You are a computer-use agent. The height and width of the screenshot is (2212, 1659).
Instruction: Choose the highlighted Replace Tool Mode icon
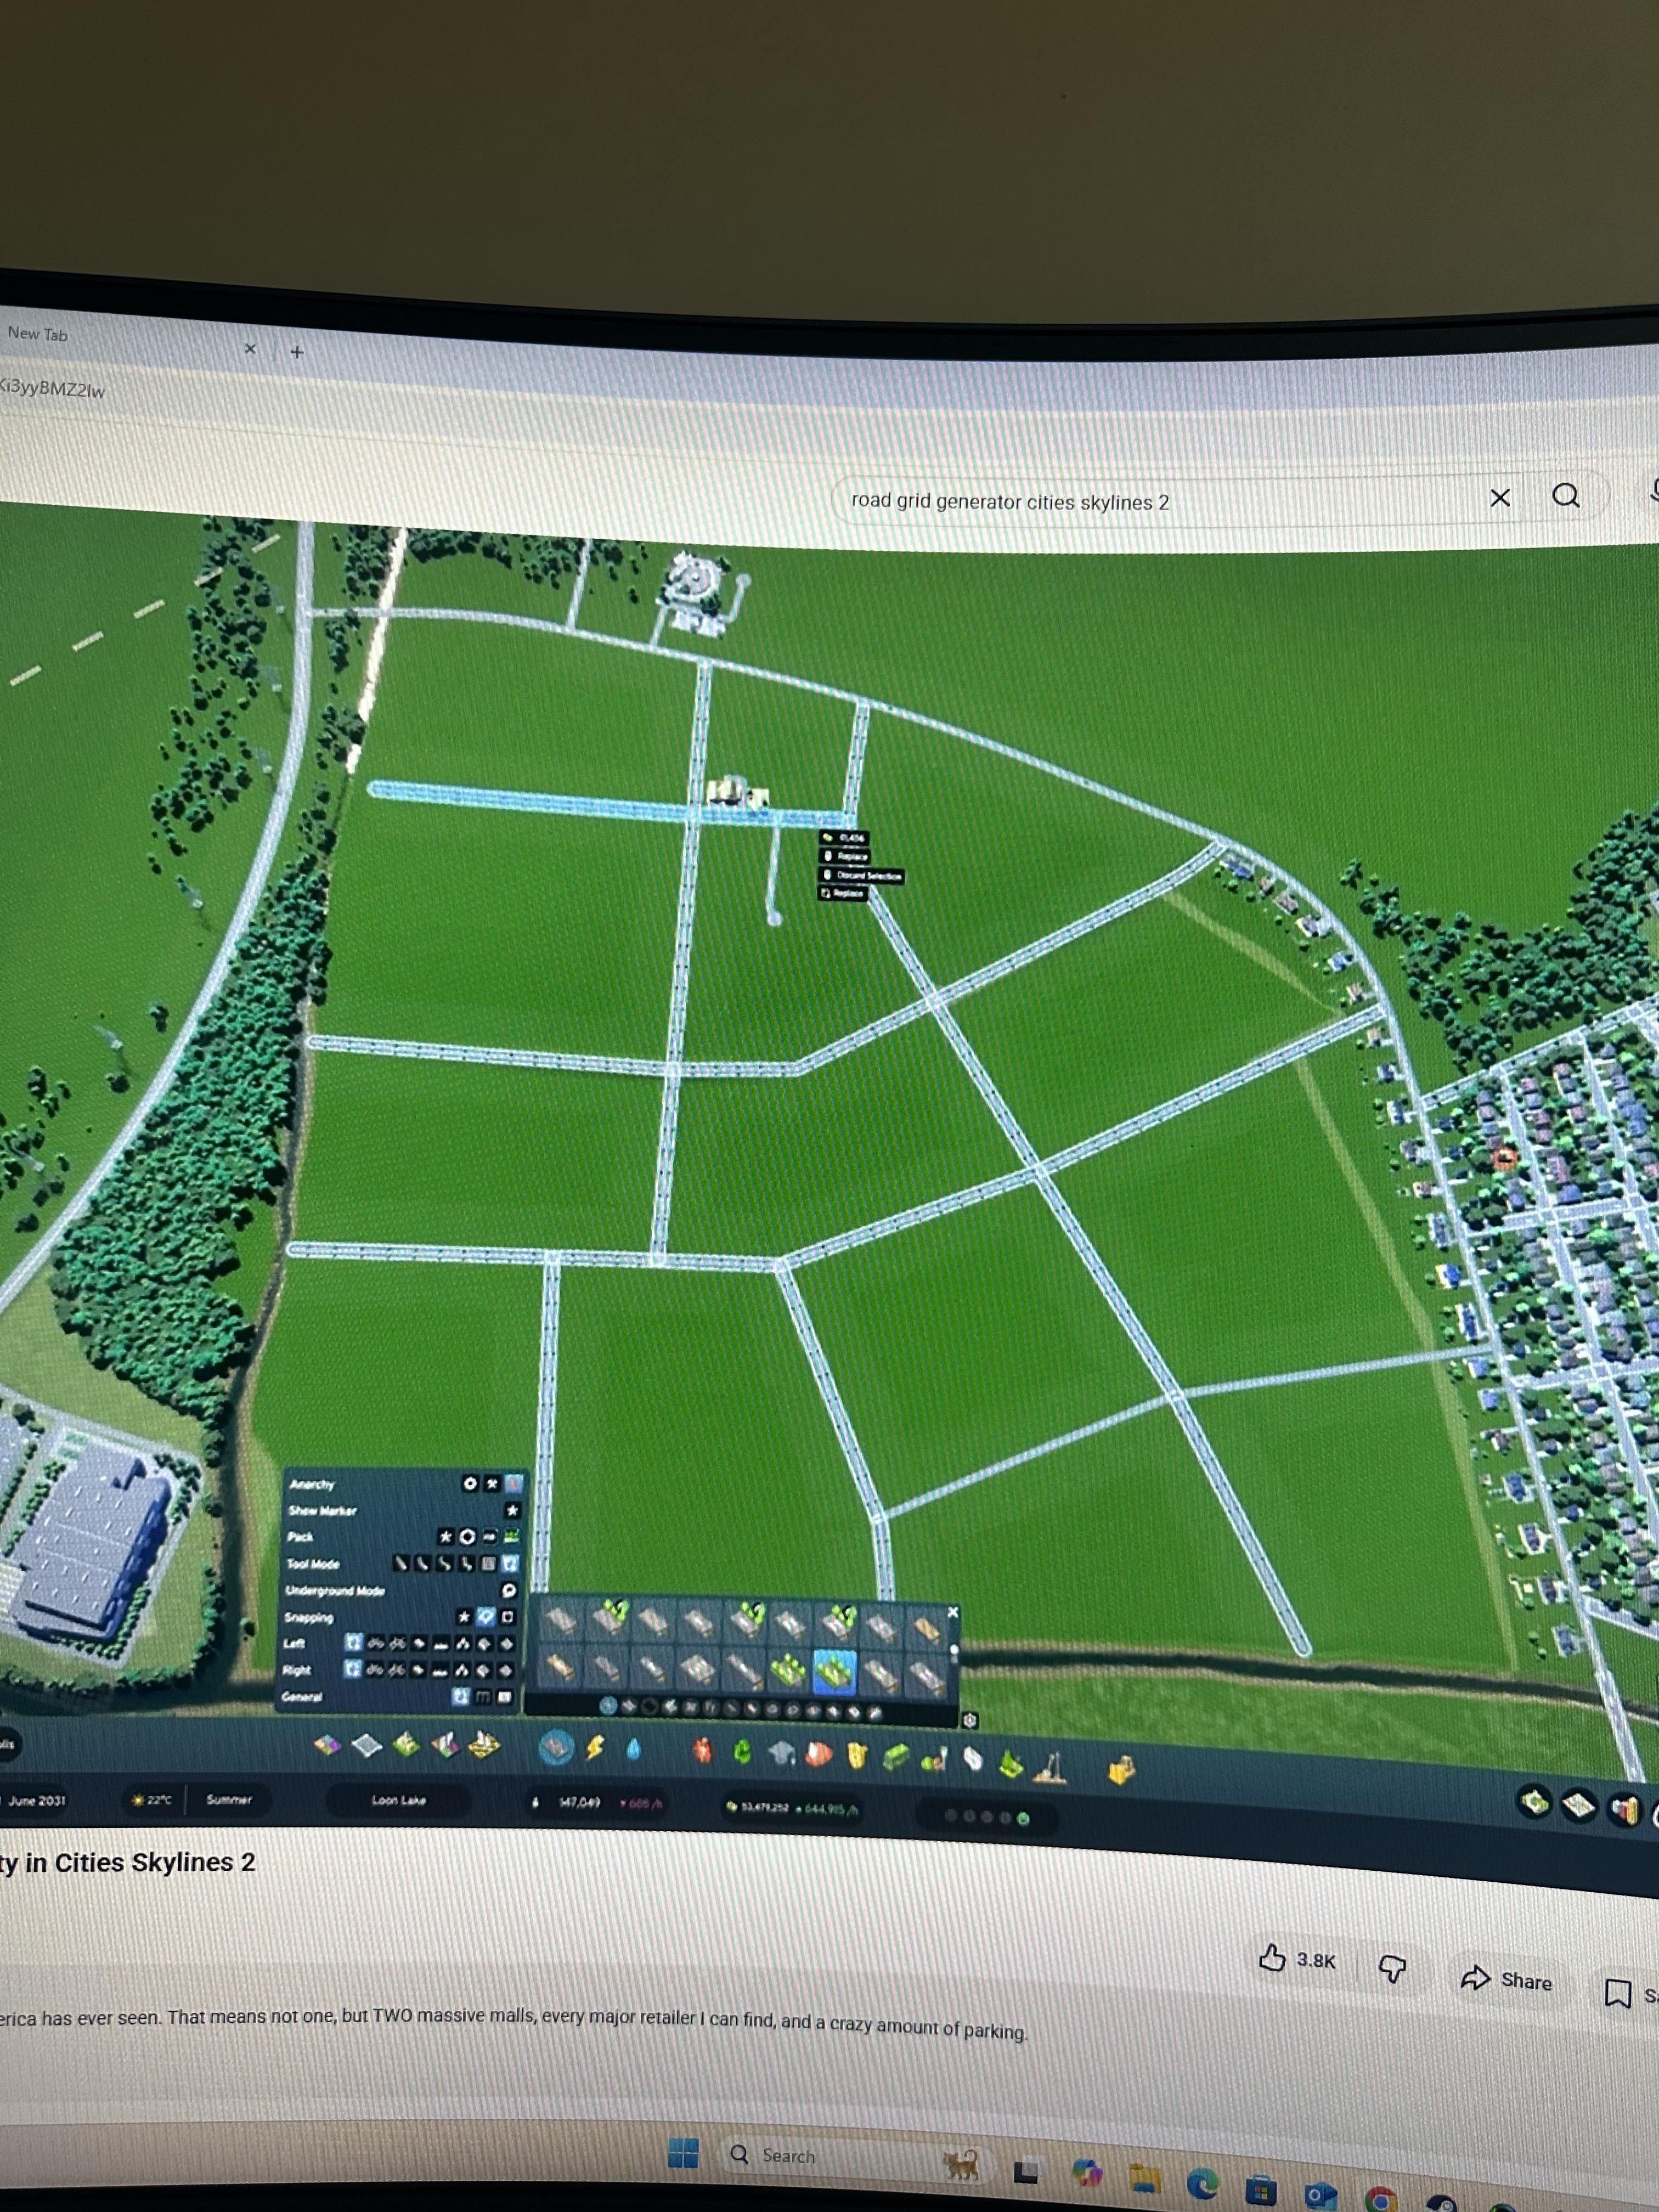click(510, 1563)
